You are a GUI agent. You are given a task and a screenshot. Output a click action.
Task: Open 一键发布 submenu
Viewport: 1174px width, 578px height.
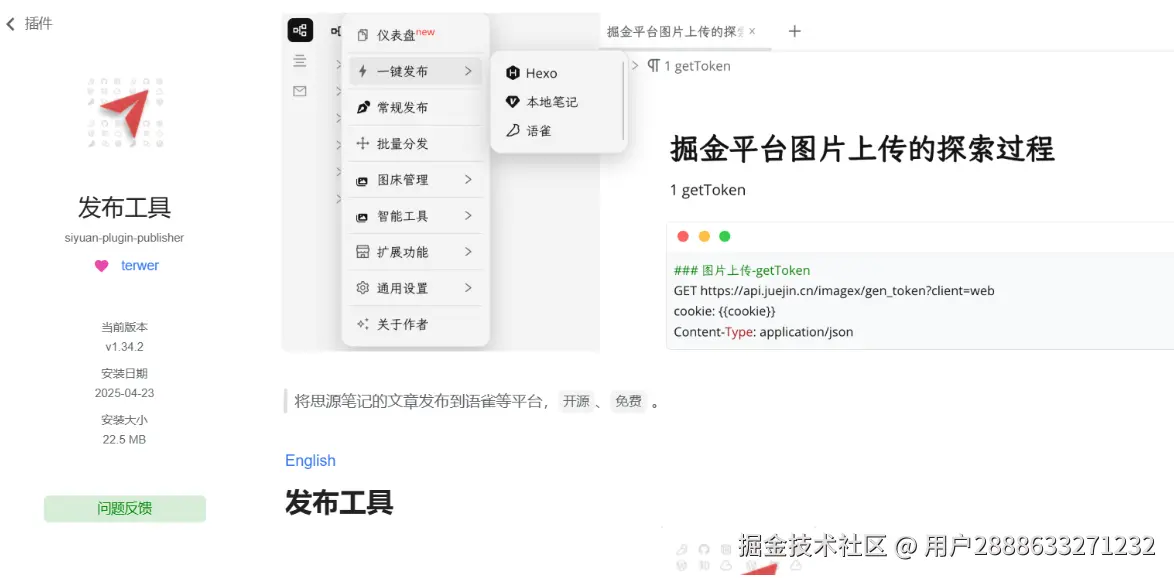tap(415, 71)
